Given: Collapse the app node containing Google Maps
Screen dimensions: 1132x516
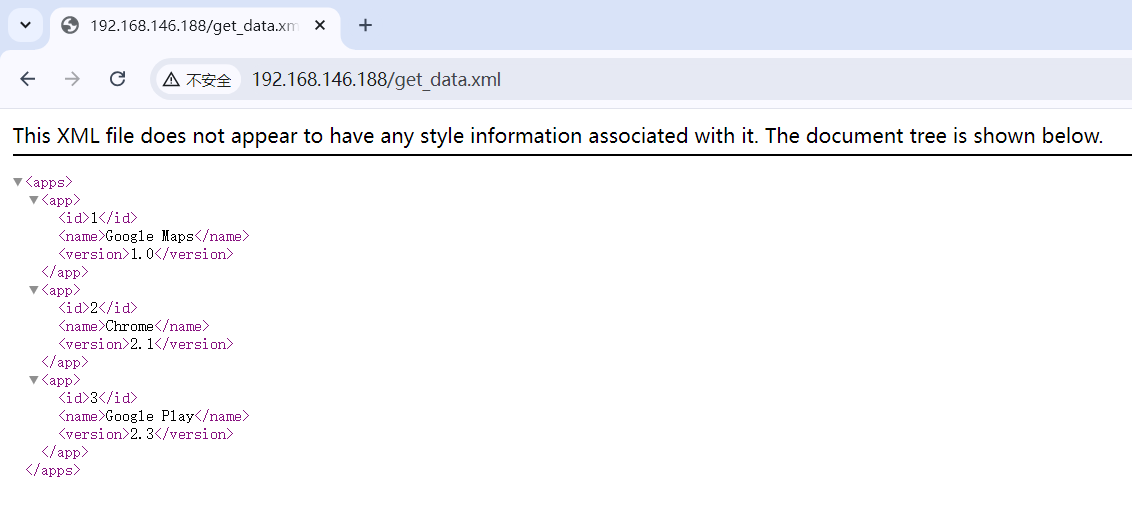Looking at the screenshot, I should [33, 200].
